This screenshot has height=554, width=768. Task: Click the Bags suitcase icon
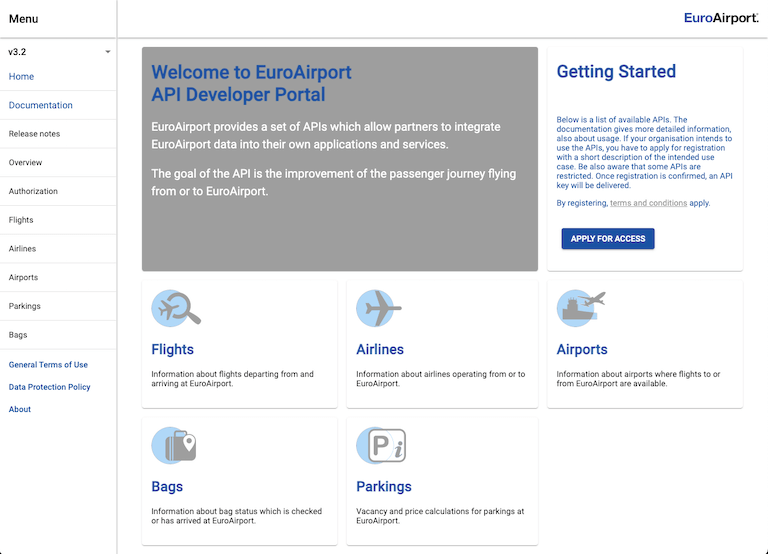[x=174, y=445]
